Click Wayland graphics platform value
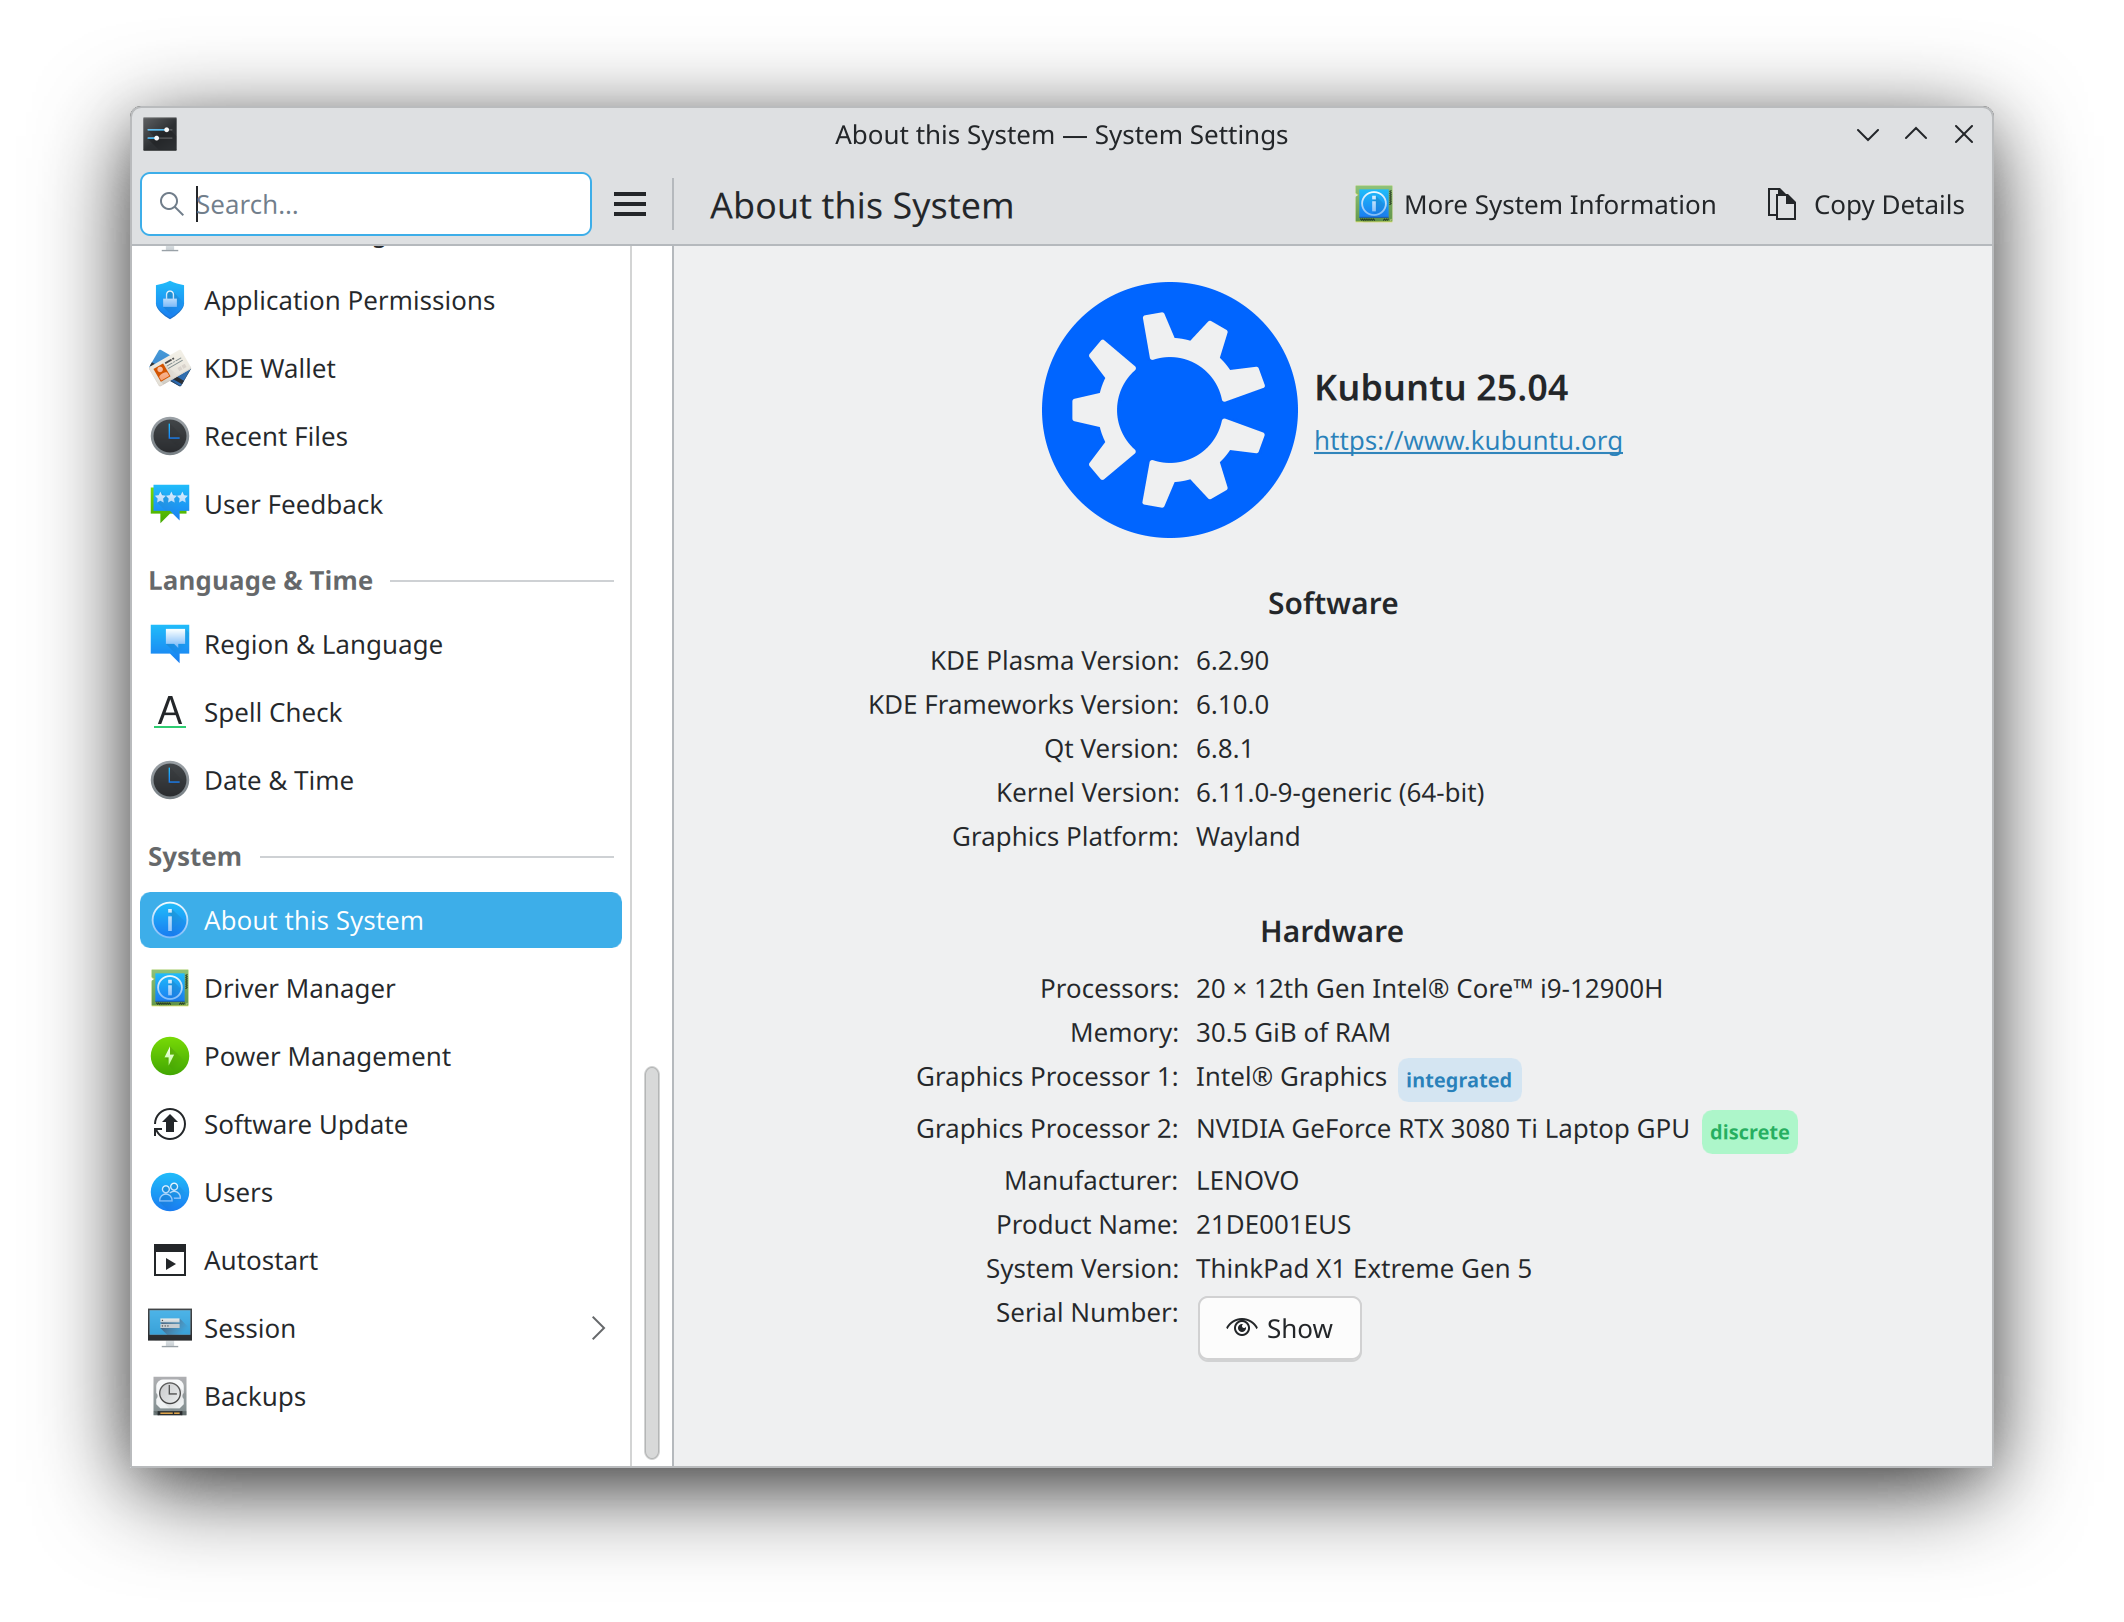The height and width of the screenshot is (1622, 2124). point(1248,836)
